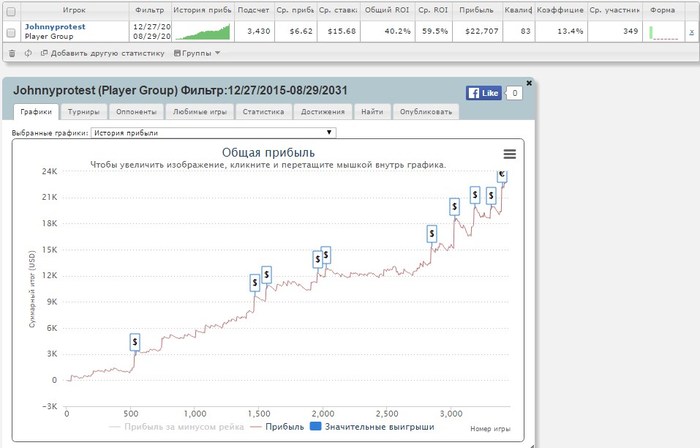Click the 83 cell

point(518,31)
